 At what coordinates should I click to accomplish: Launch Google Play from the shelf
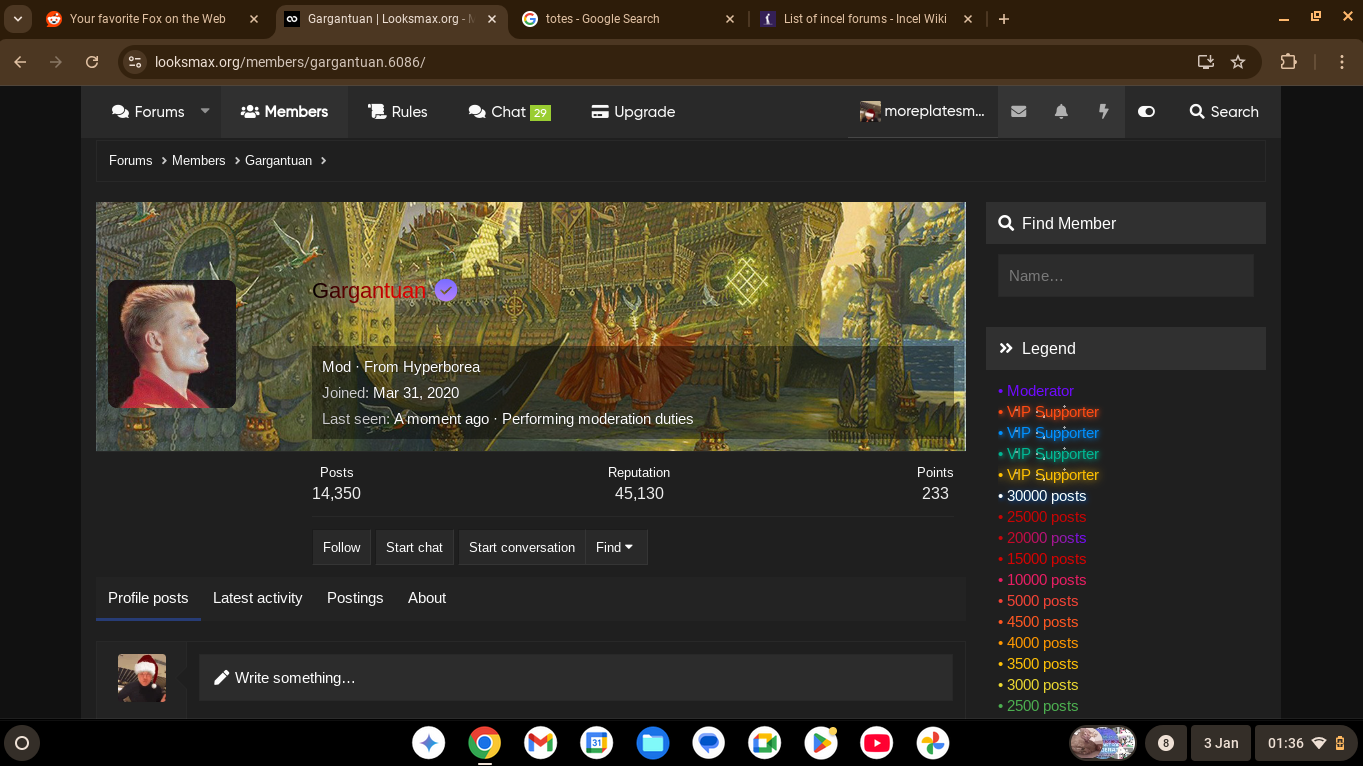pos(820,743)
